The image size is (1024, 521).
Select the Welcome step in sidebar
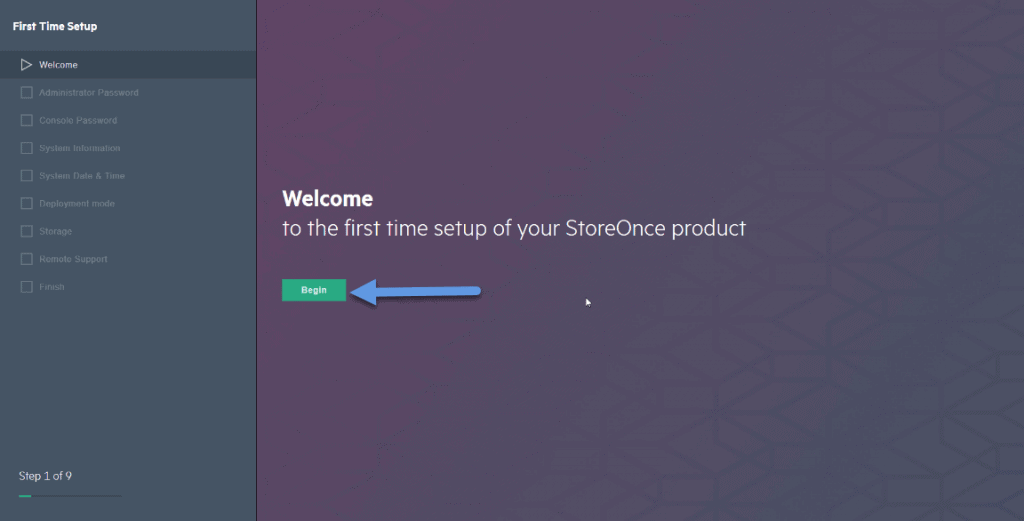point(128,65)
